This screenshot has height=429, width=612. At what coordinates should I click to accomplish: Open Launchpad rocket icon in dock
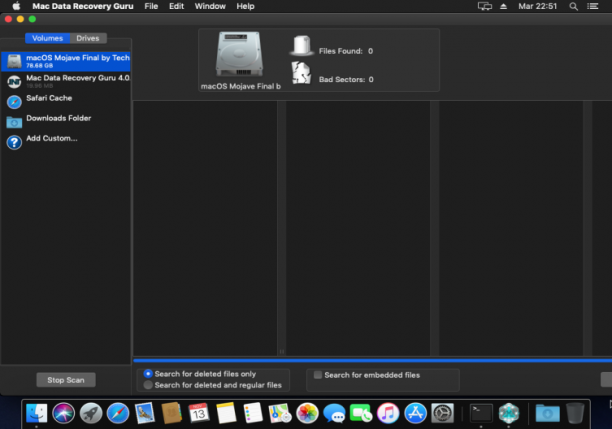coord(91,413)
